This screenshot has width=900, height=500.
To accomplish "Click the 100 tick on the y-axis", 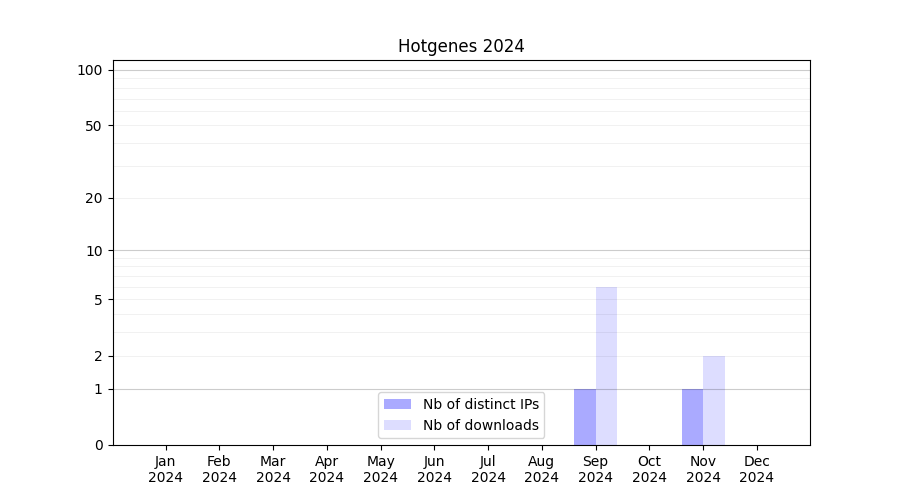I will click(x=90, y=70).
